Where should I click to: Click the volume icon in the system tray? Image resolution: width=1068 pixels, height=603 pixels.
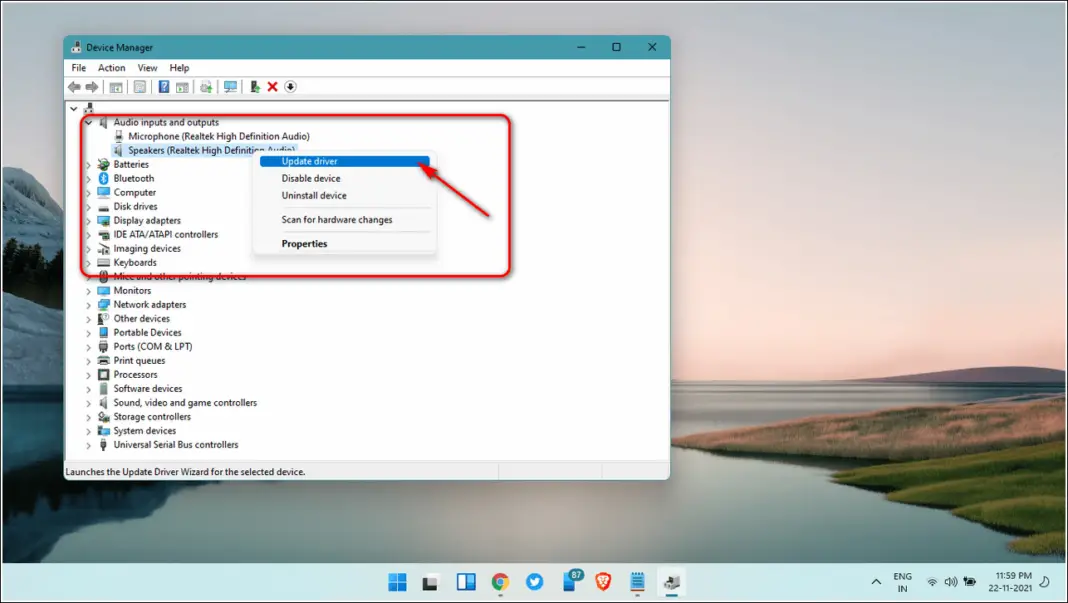[x=951, y=581]
